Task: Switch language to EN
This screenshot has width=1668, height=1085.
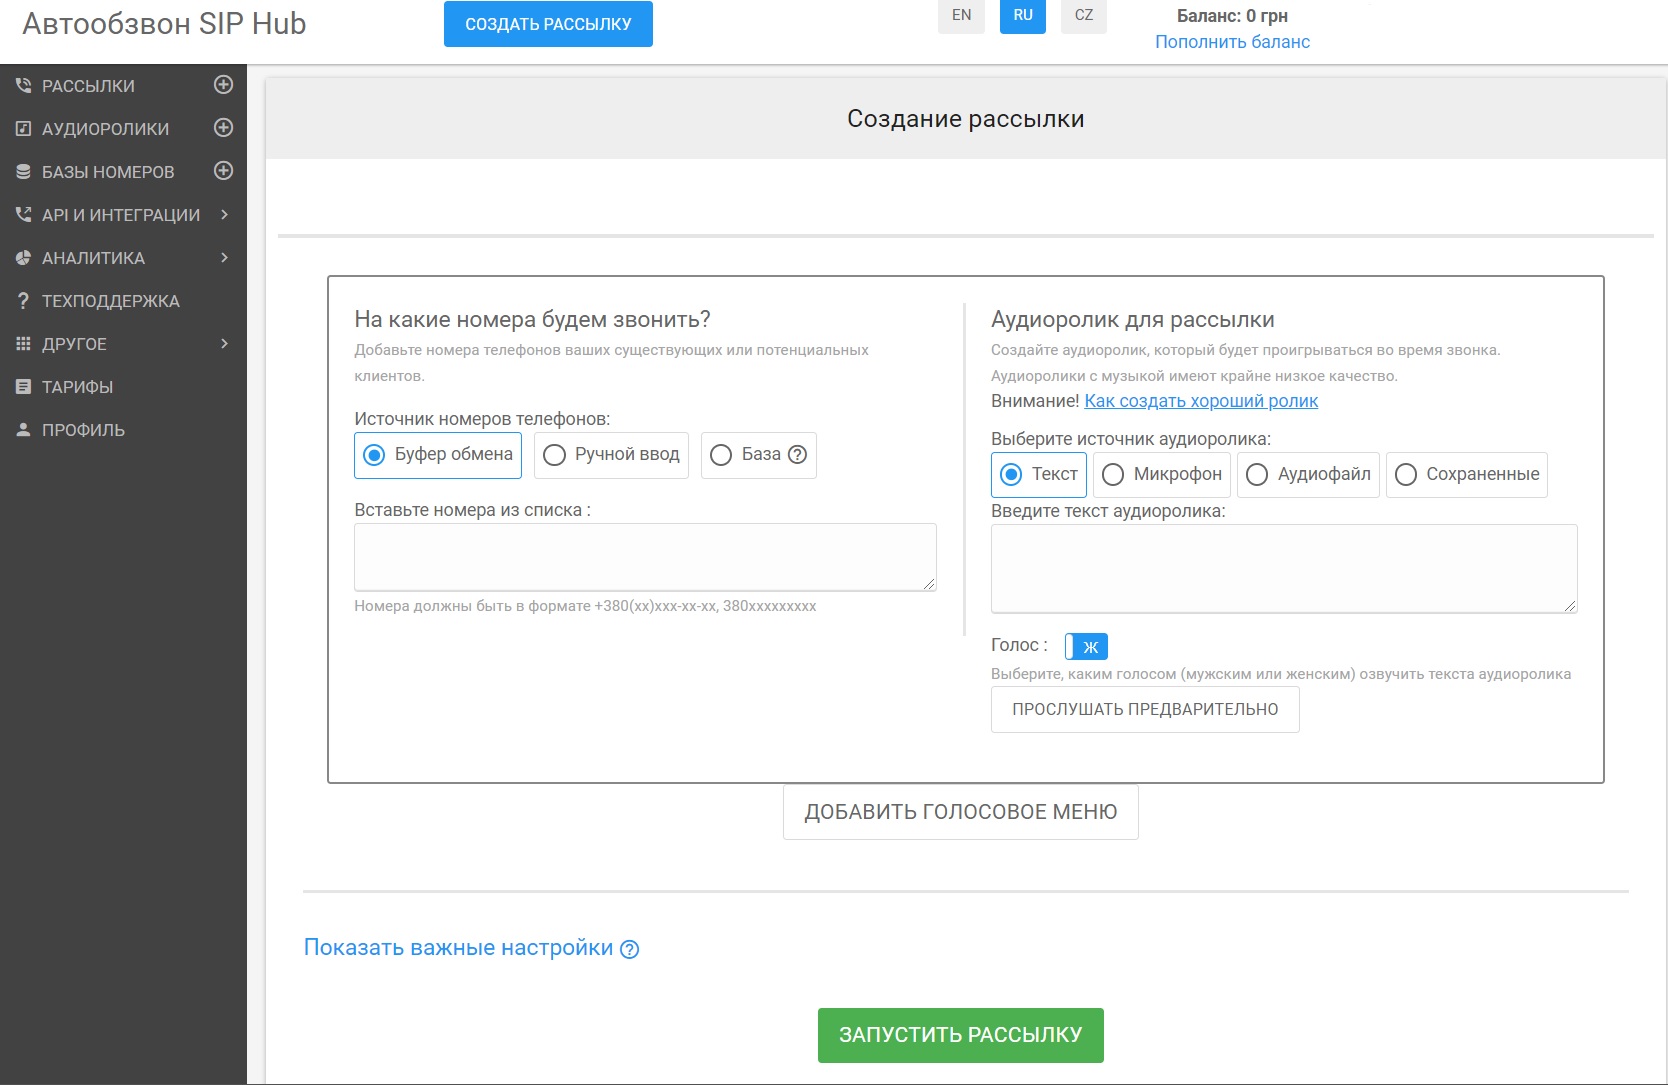Action: [x=961, y=16]
